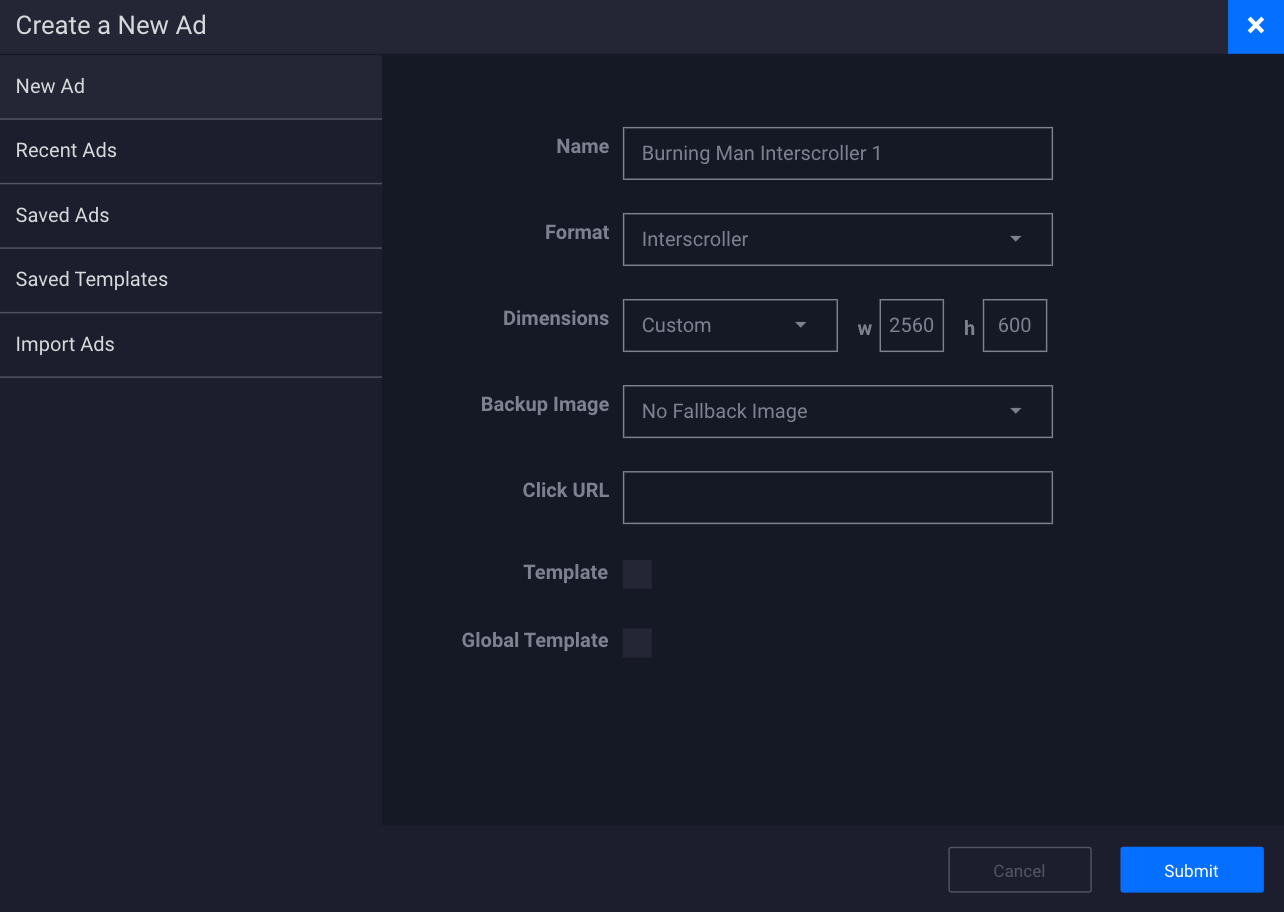Close the Create a New Ad dialog
This screenshot has width=1284, height=912.
point(1256,26)
